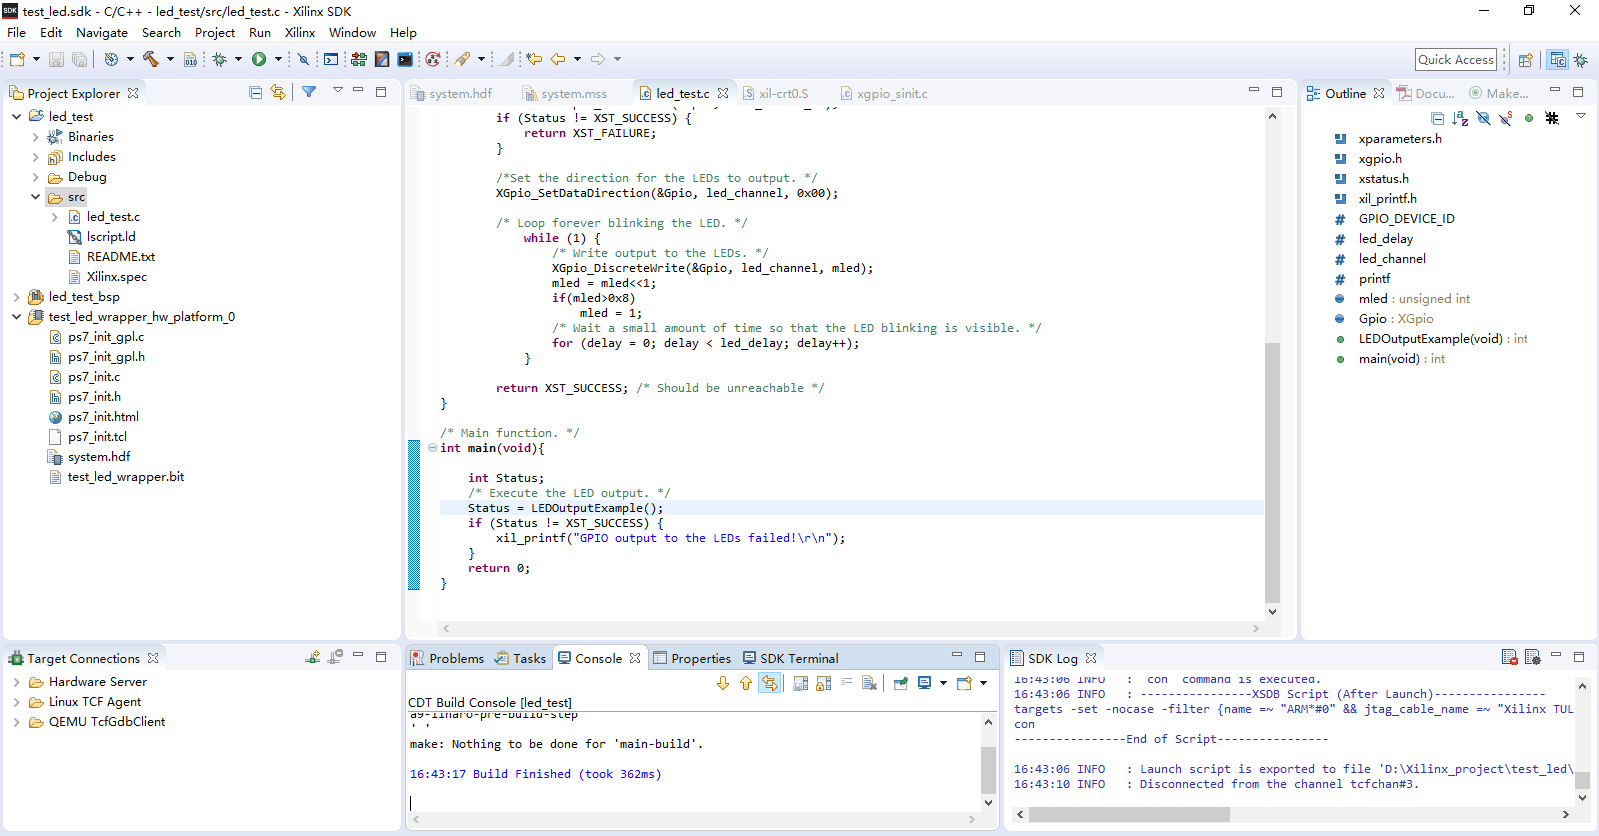Click the green Run button
The height and width of the screenshot is (836, 1599).
[x=259, y=59]
